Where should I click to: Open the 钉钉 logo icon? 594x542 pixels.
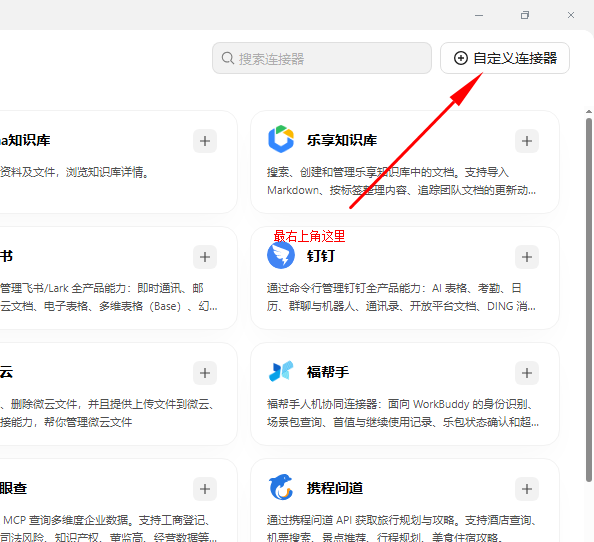coord(281,255)
